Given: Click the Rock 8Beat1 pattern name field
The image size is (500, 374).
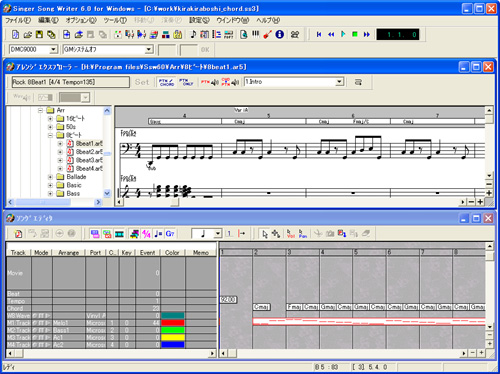Looking at the screenshot, I should pos(71,82).
